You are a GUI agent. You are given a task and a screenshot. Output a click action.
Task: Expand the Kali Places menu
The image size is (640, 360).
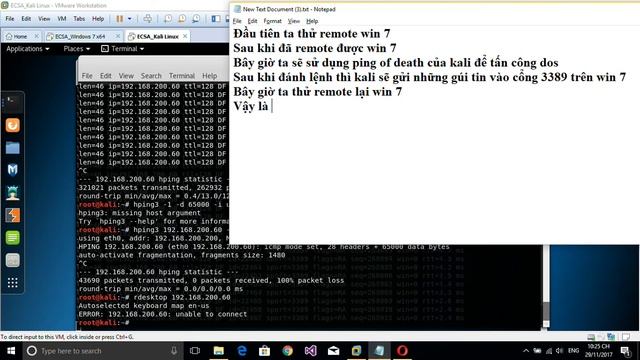[76, 49]
